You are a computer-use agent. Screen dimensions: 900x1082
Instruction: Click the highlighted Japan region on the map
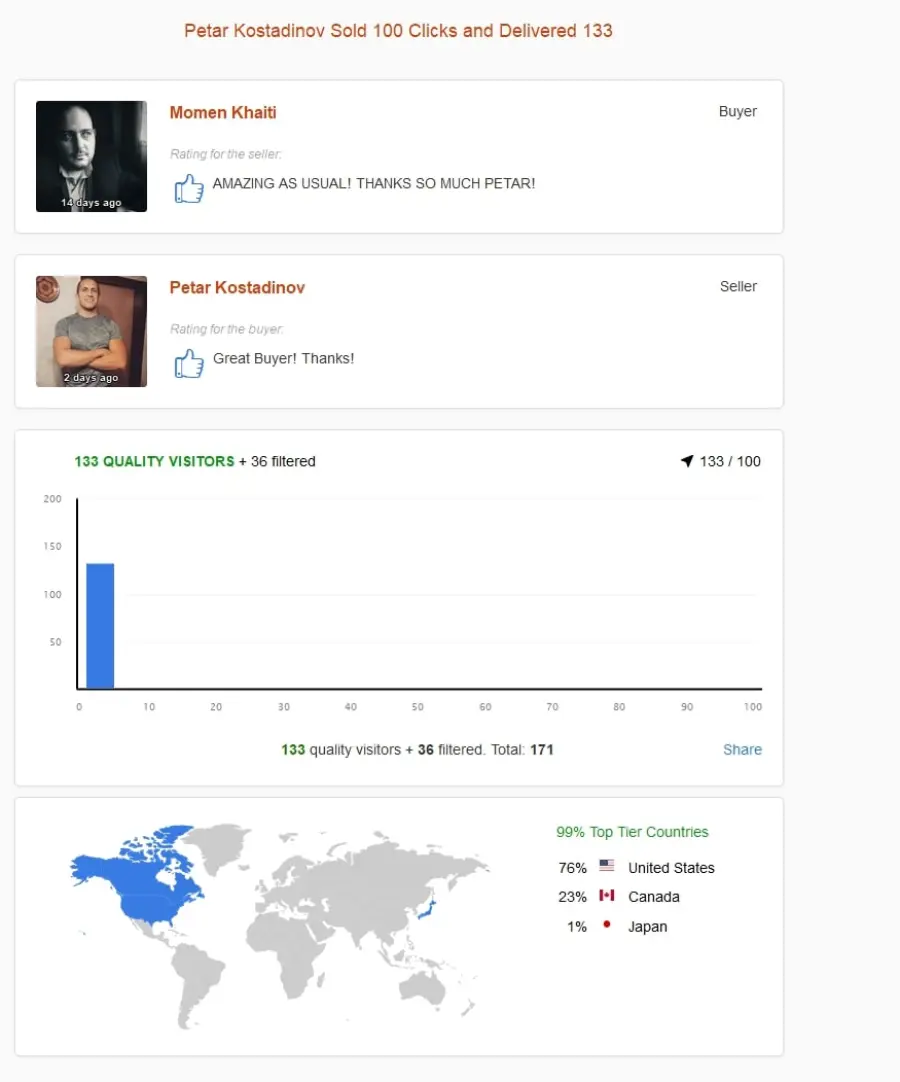point(427,910)
